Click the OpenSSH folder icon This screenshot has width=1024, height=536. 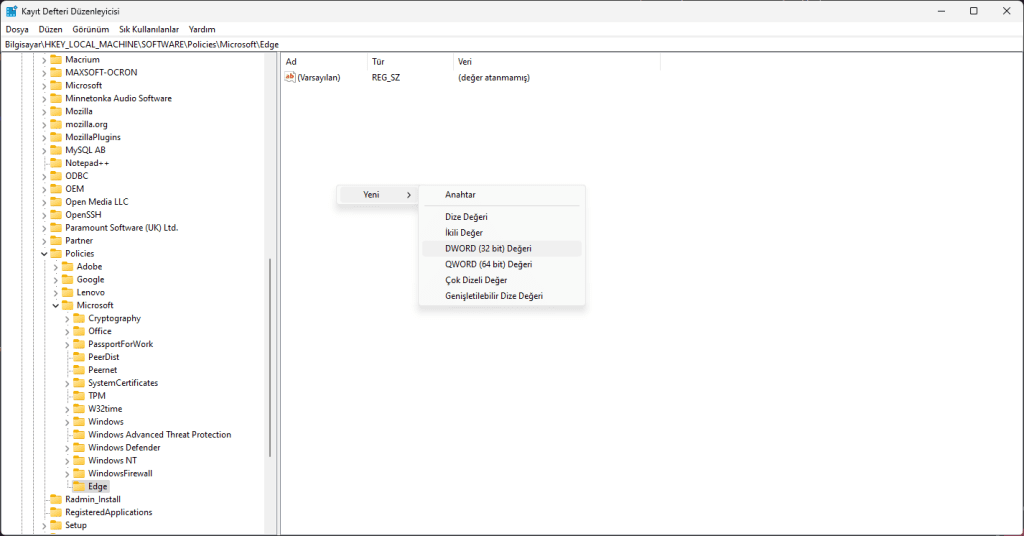[x=56, y=214]
